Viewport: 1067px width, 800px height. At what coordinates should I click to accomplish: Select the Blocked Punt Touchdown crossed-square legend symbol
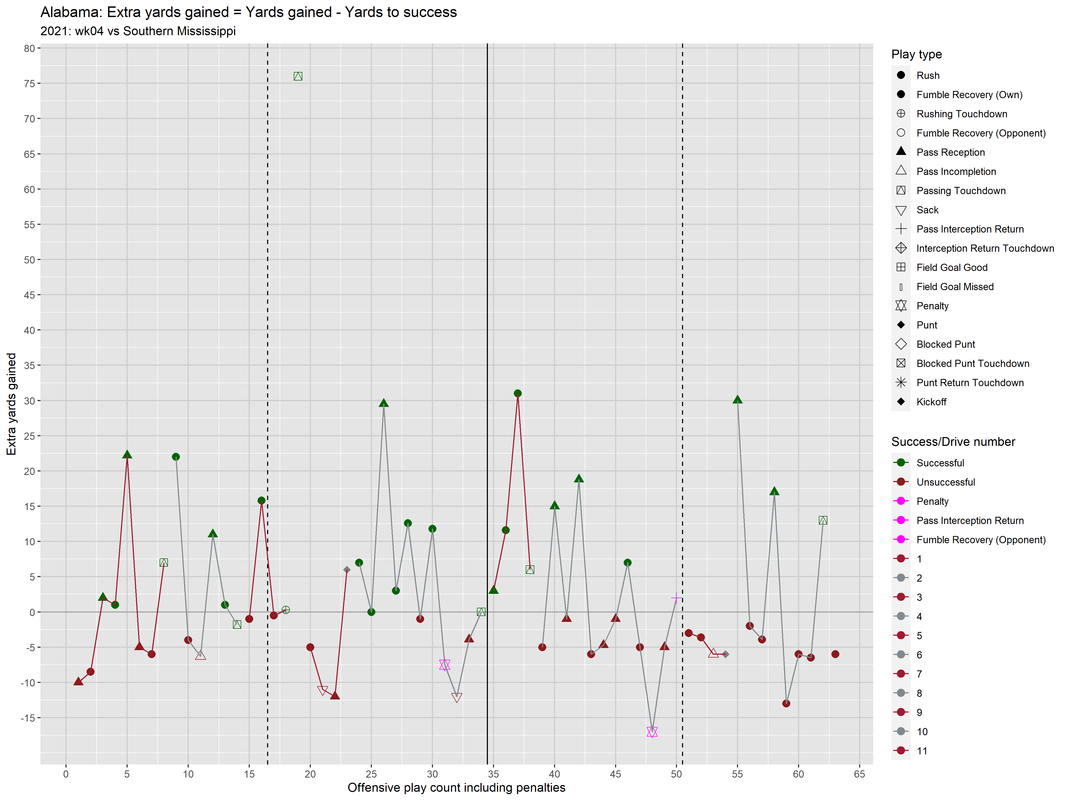point(901,363)
